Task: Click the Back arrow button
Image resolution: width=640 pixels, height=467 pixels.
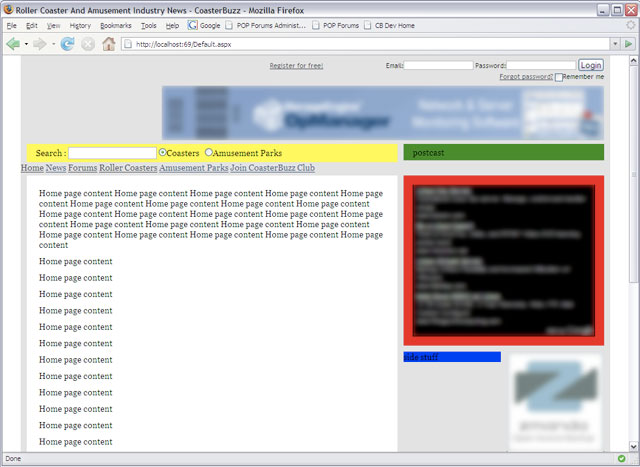Action: pos(13,44)
